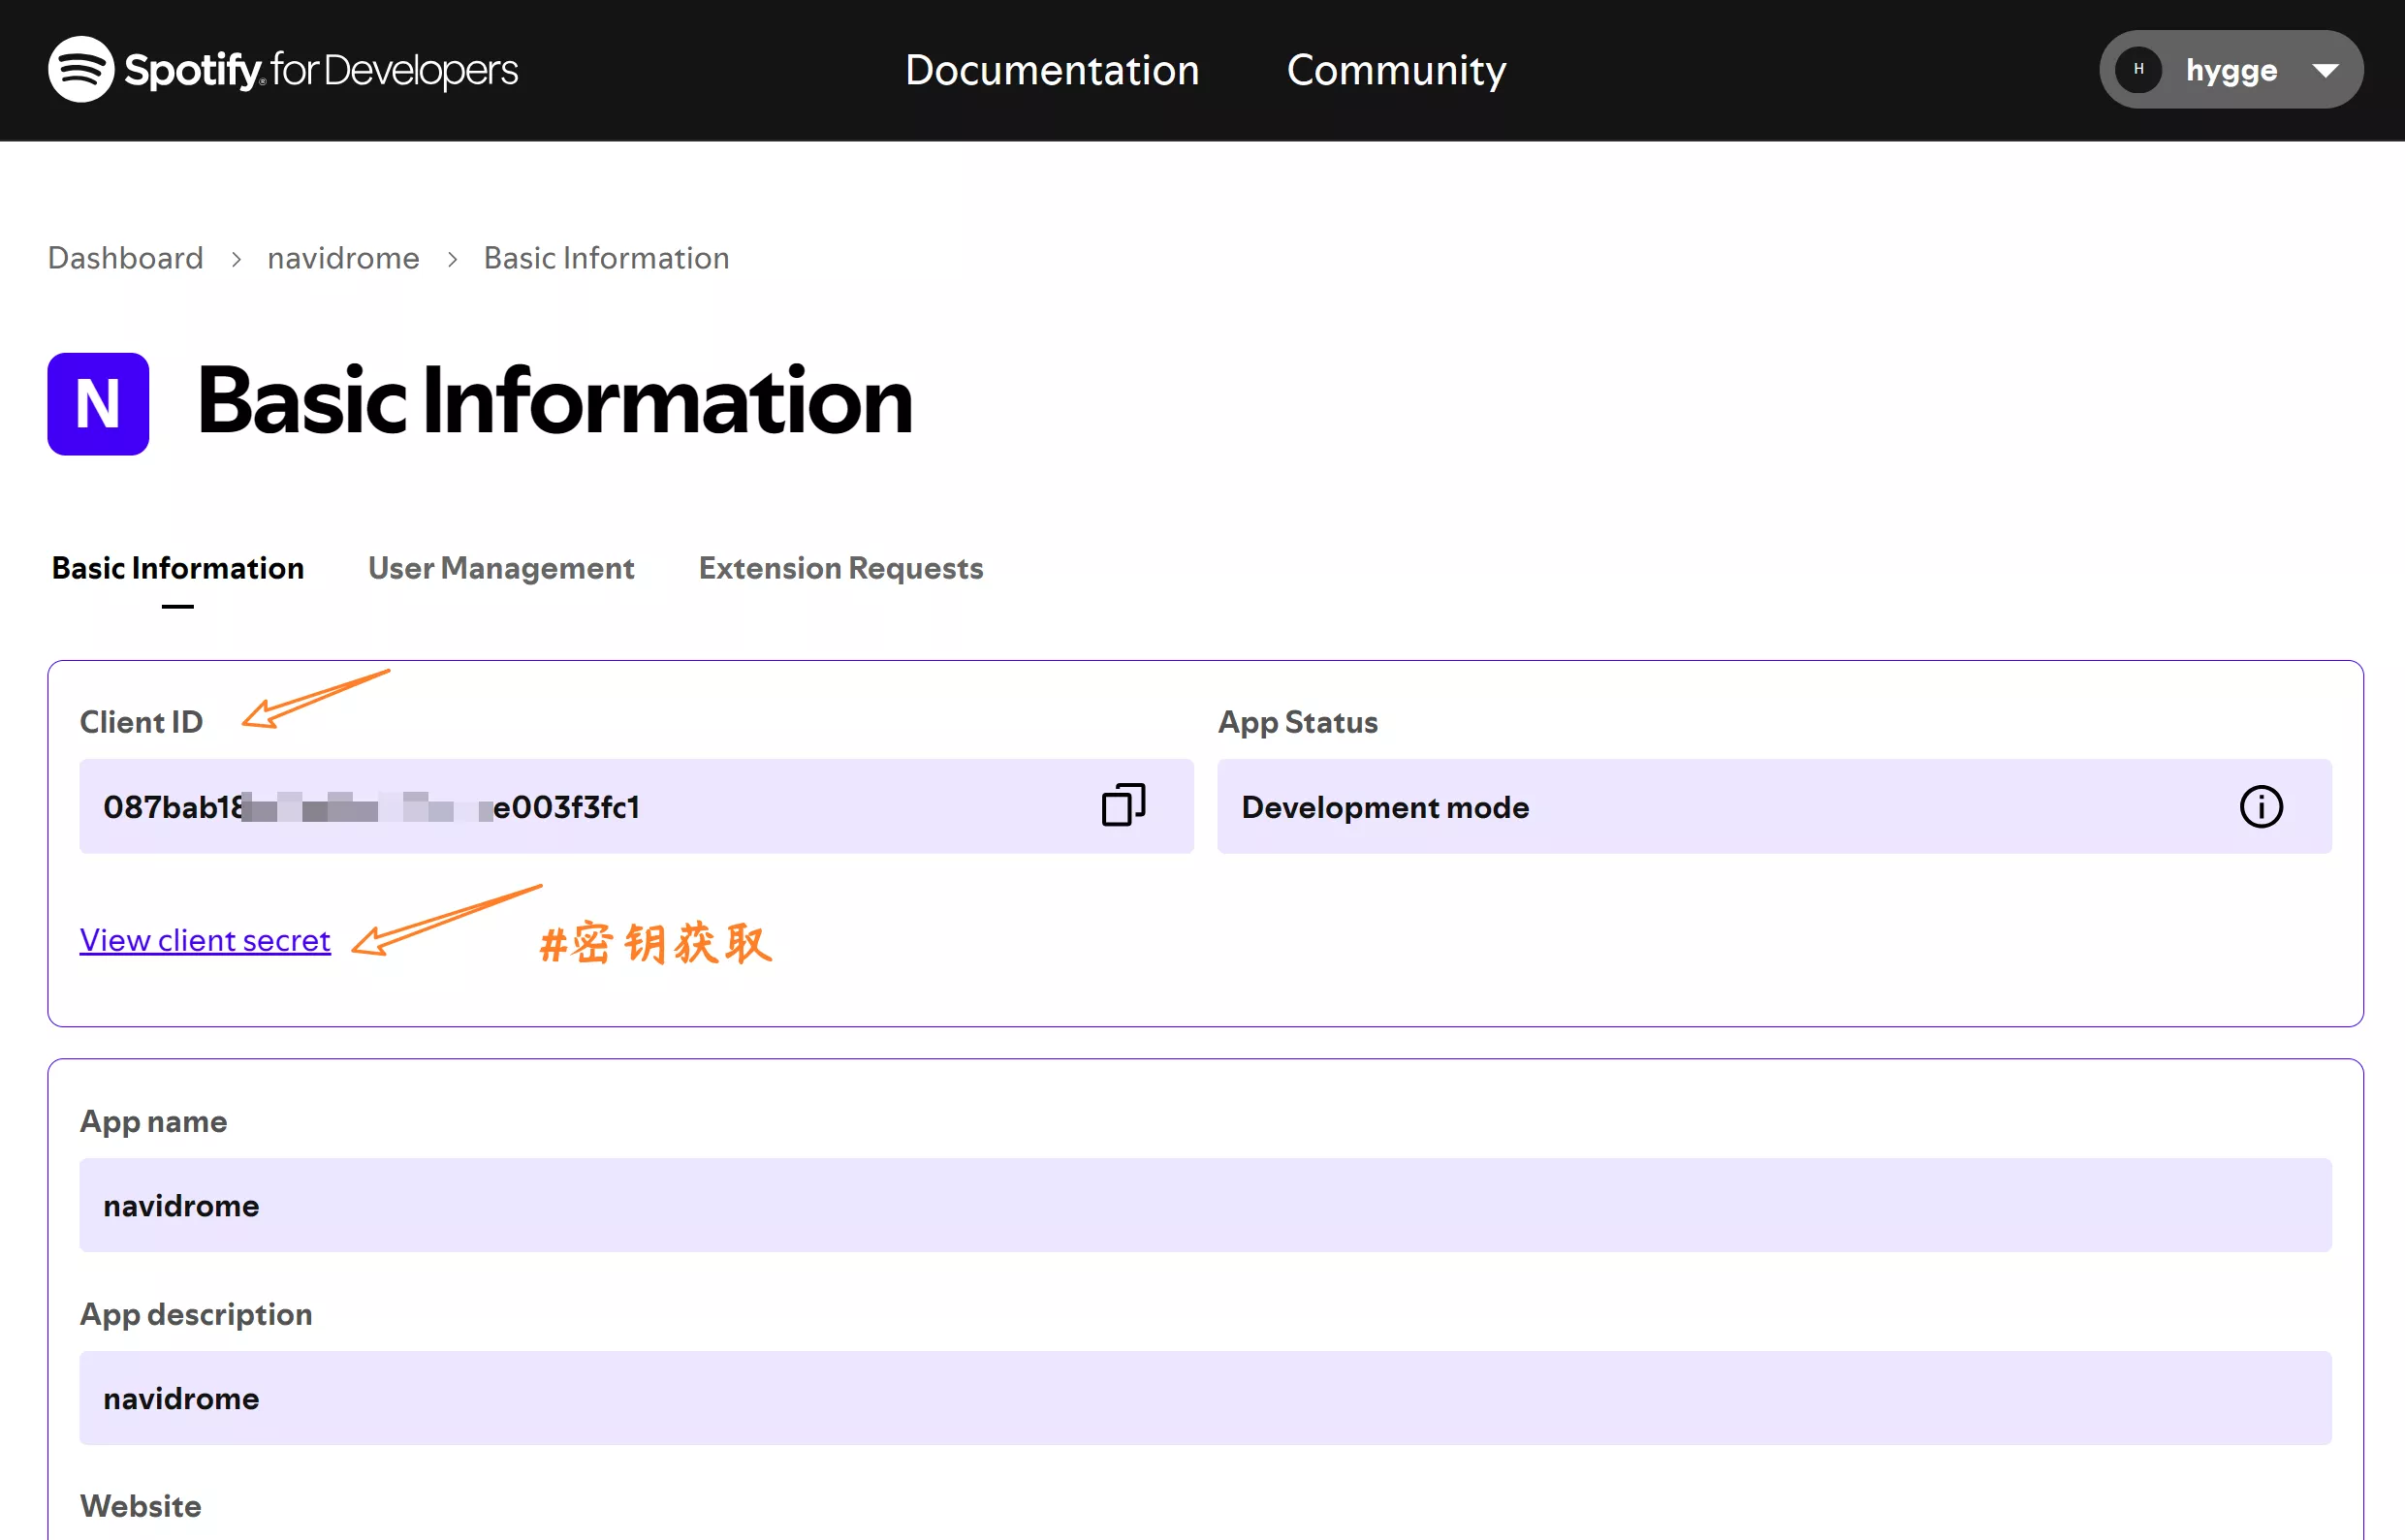Click the Website label

[x=140, y=1505]
